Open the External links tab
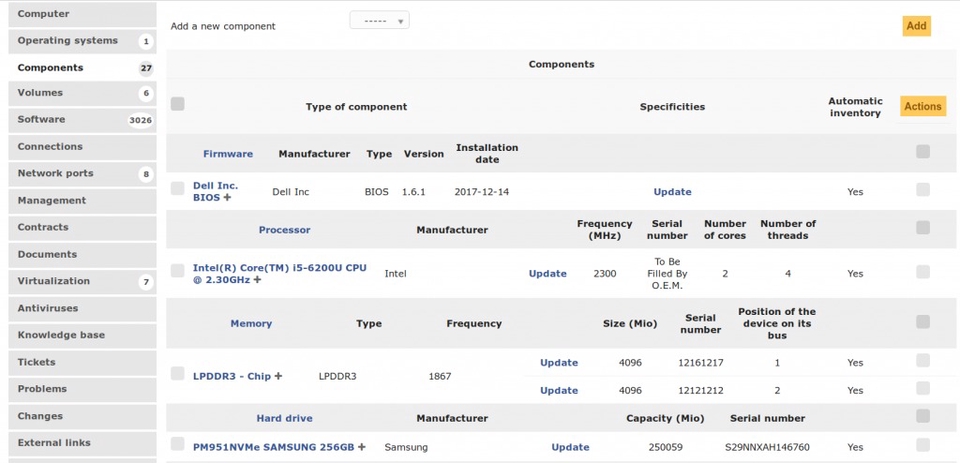 click(x=82, y=443)
